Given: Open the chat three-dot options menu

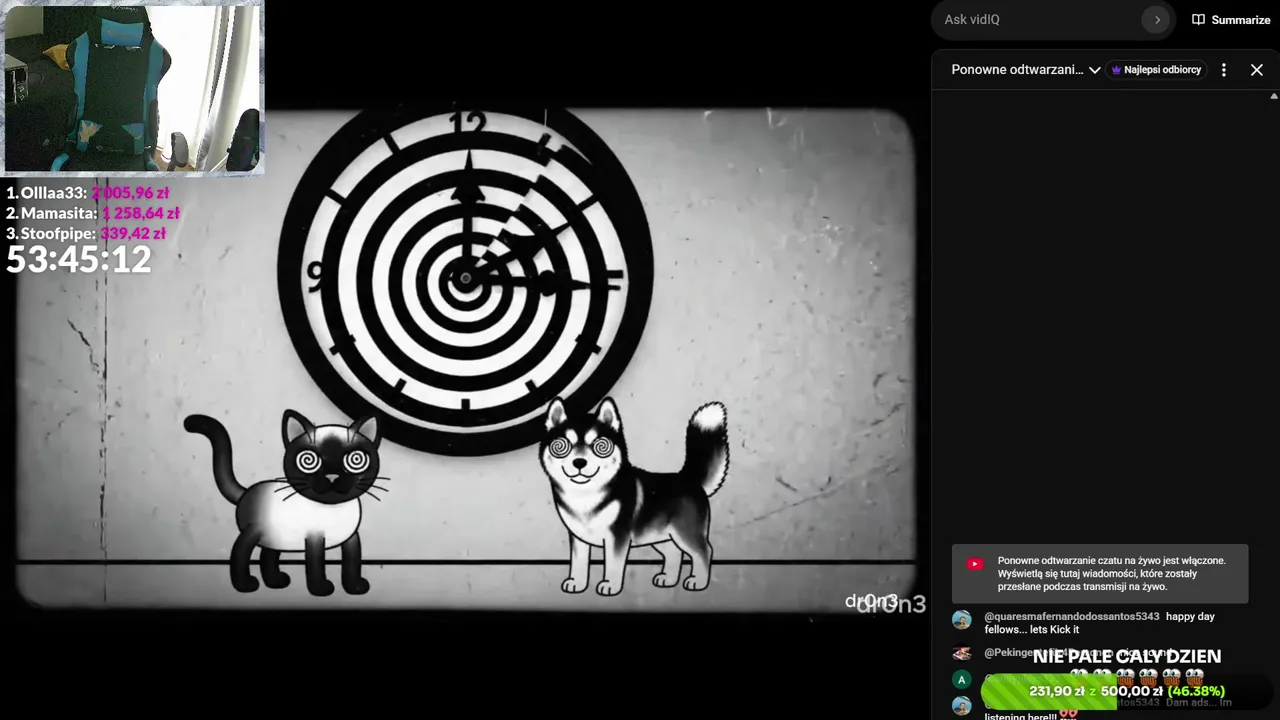Looking at the screenshot, I should (1224, 70).
